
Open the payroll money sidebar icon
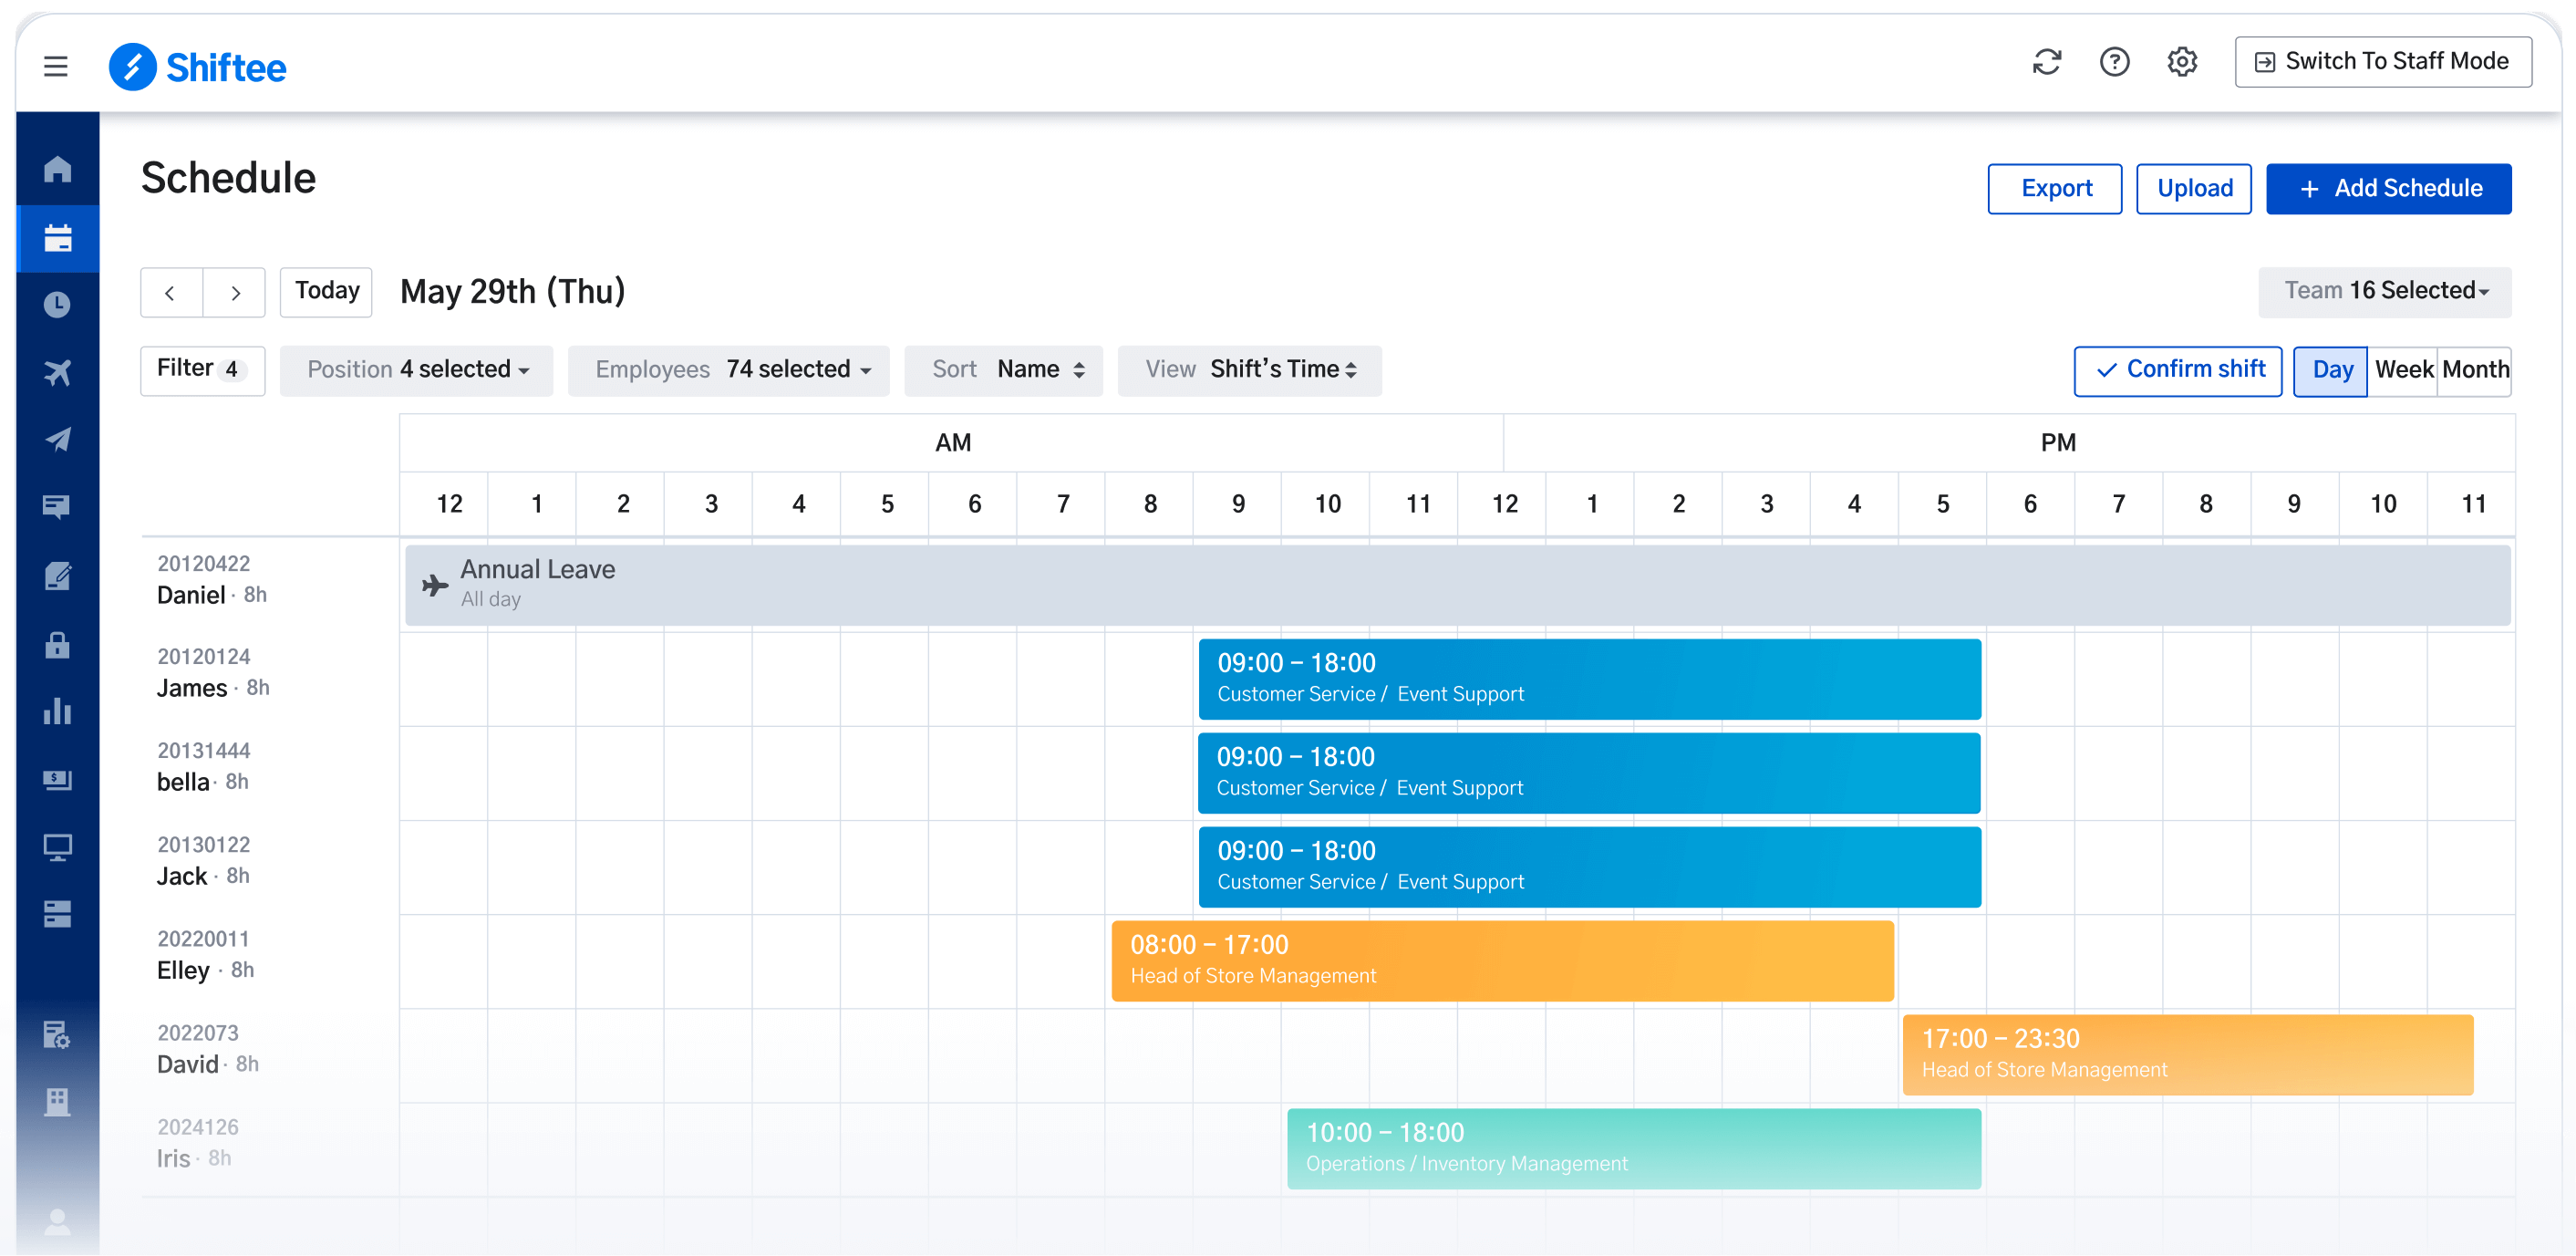pos(57,779)
